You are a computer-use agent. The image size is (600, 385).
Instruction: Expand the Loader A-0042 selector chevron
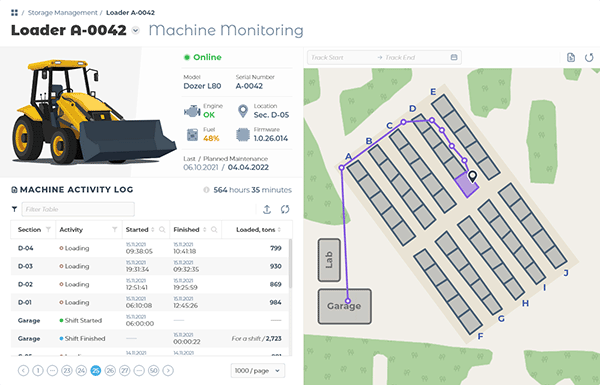[x=135, y=30]
